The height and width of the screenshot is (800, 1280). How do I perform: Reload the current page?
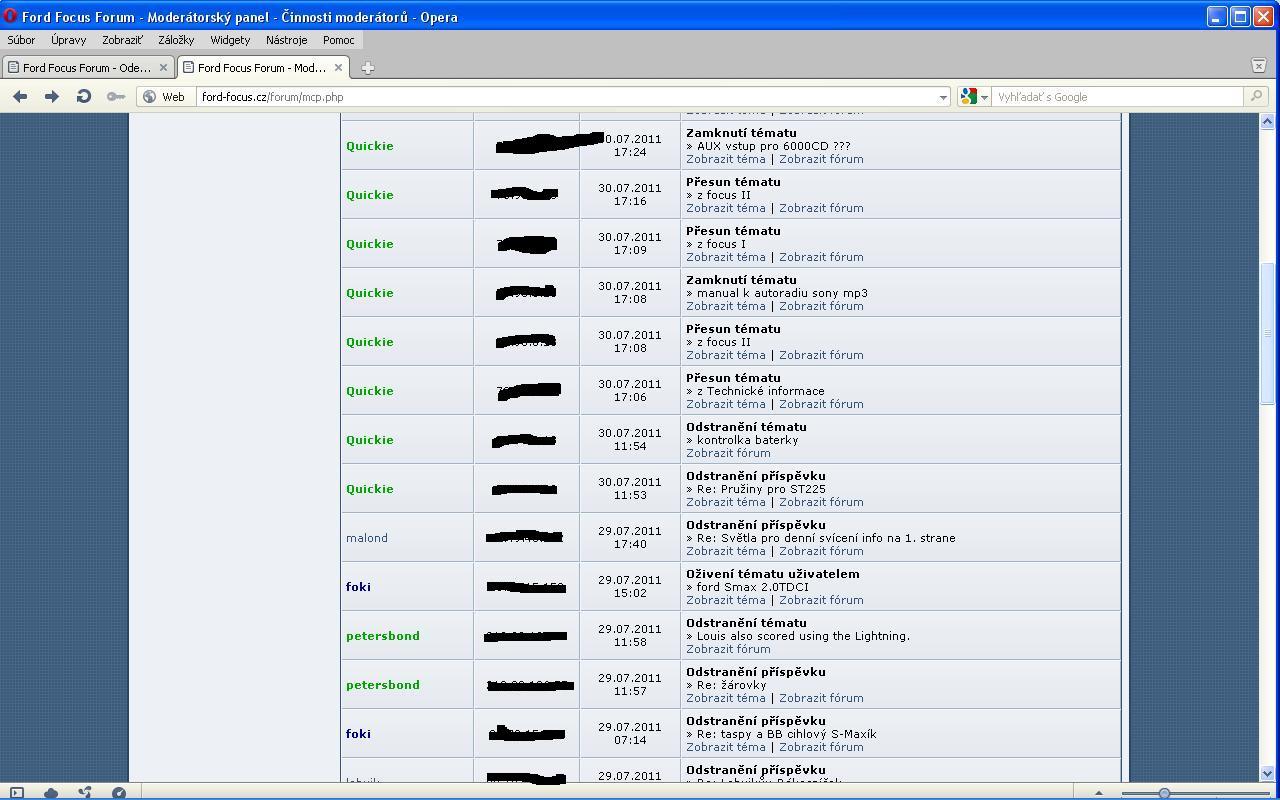[x=84, y=97]
